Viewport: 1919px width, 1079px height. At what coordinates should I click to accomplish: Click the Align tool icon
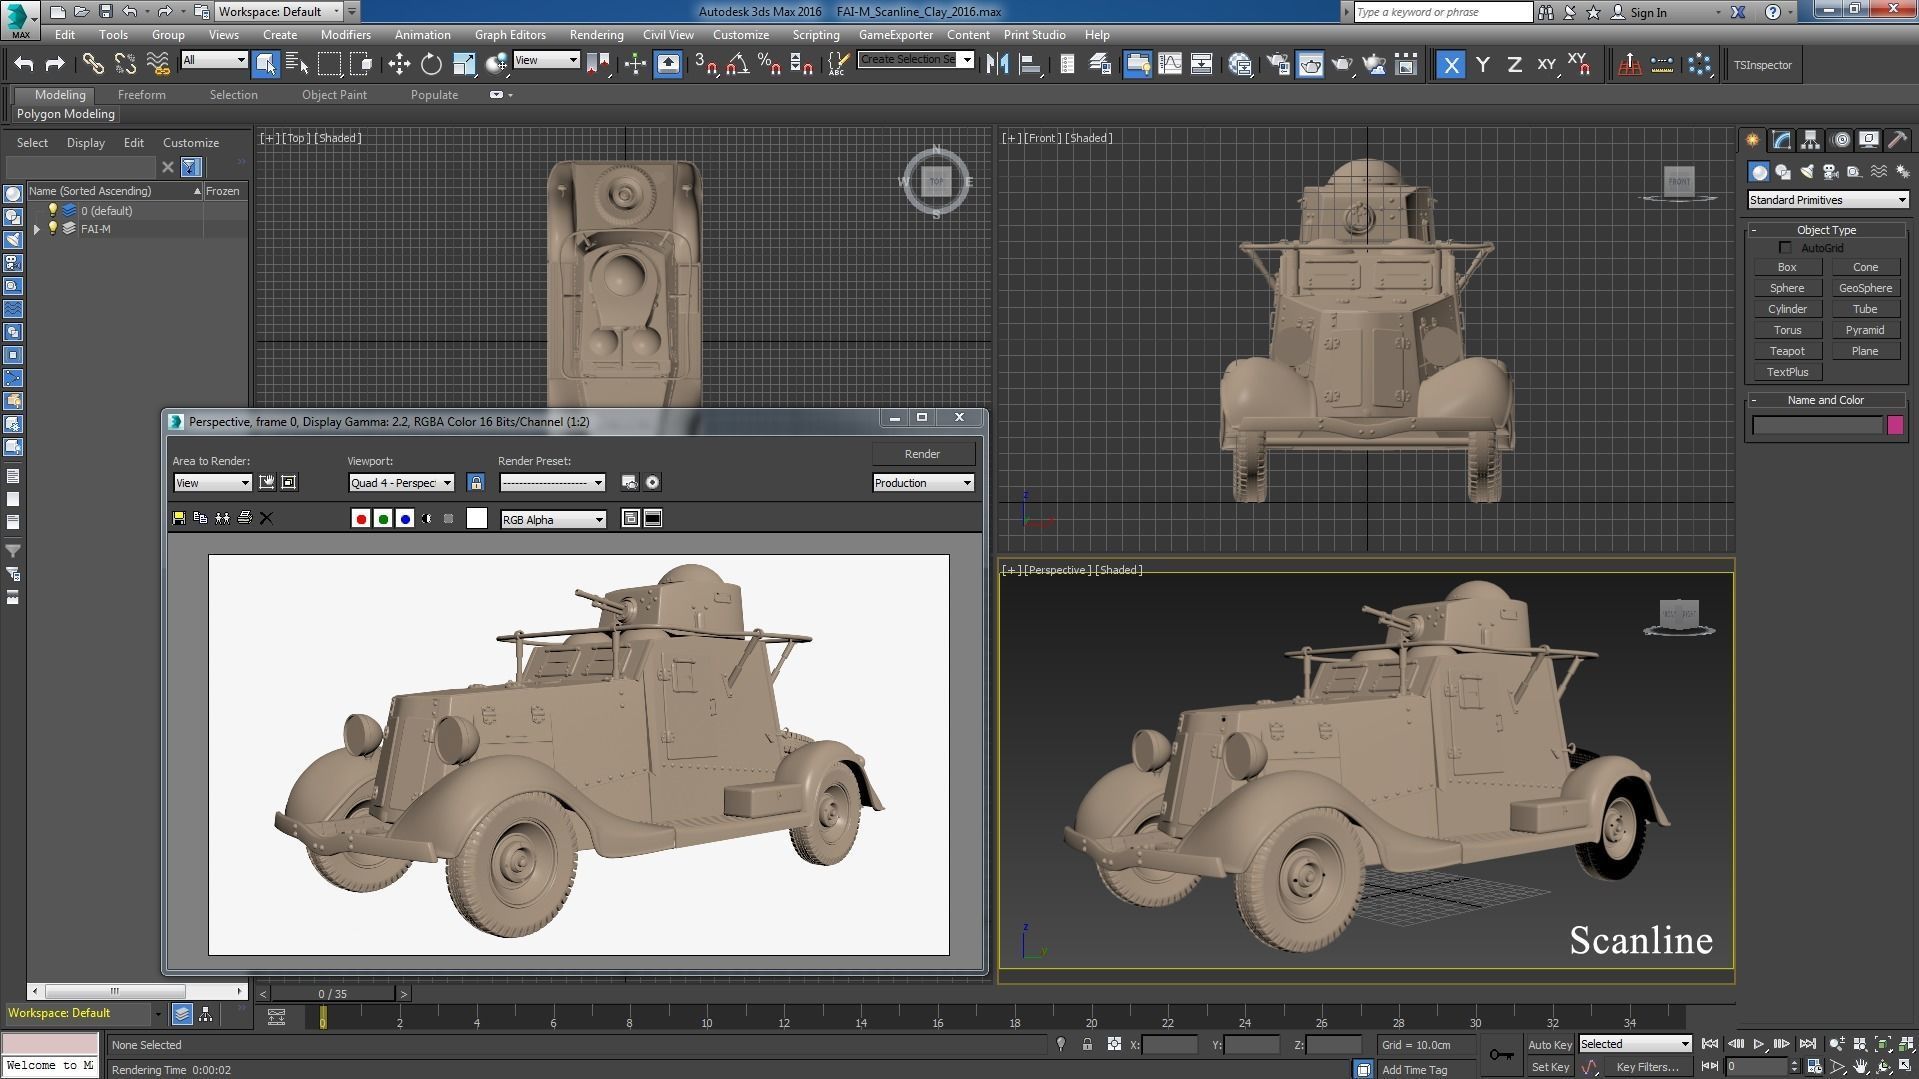(x=1030, y=65)
